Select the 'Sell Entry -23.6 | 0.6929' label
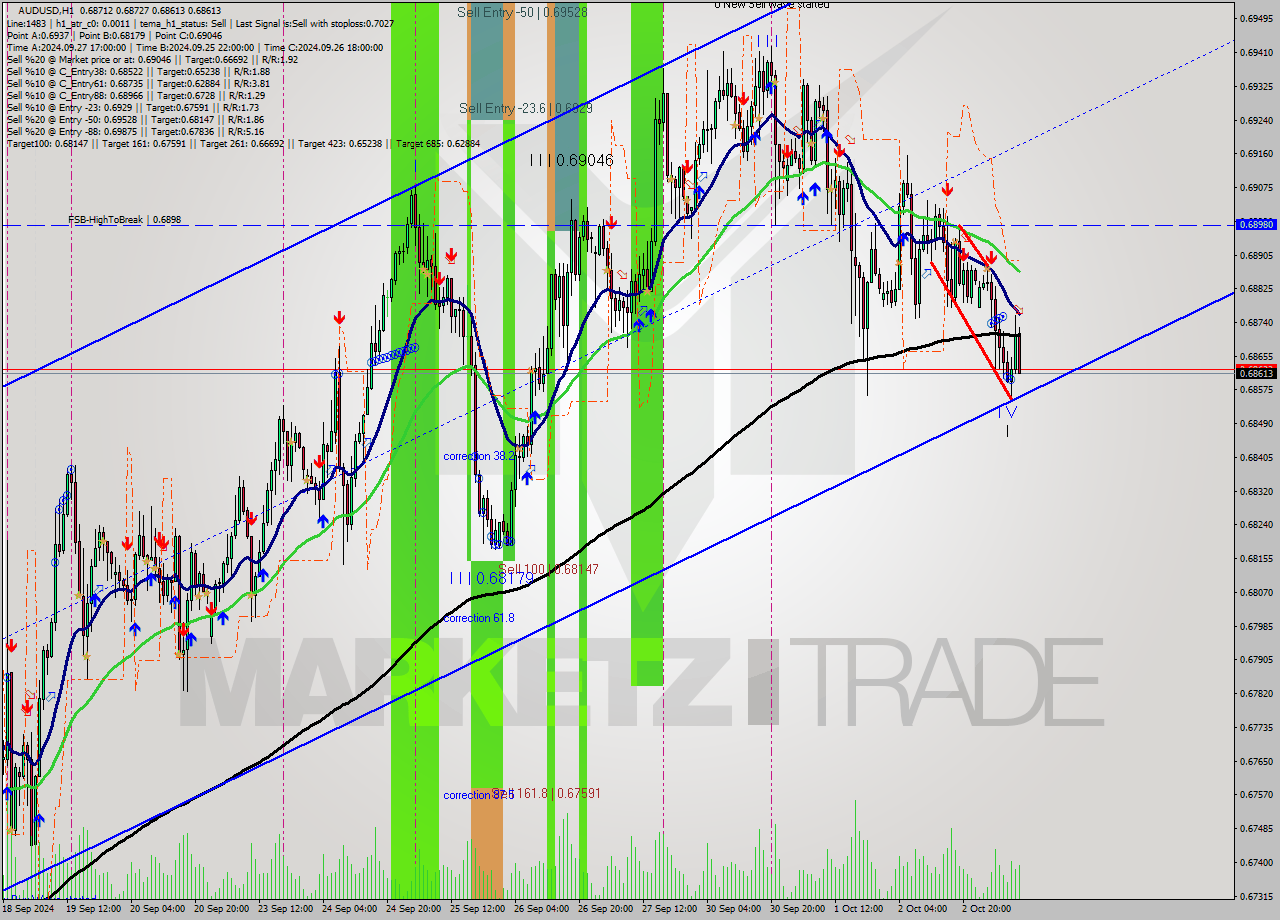 (525, 108)
